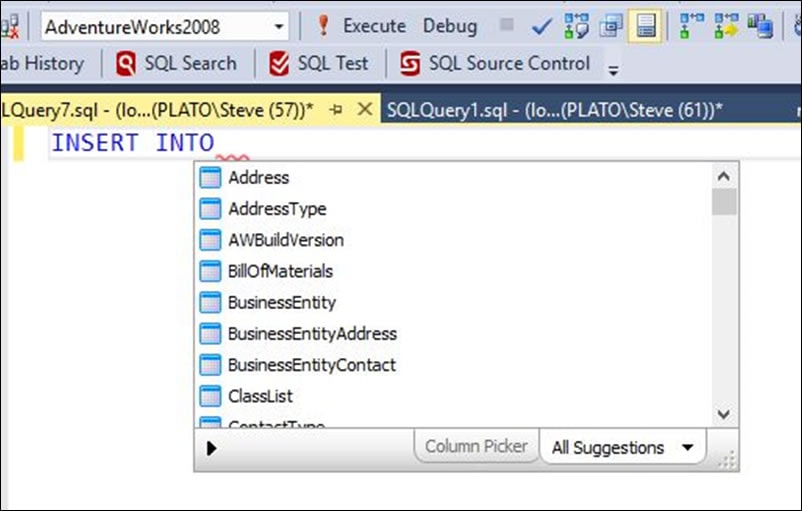Open toolbar overflow options arrow
This screenshot has width=802, height=511.
coord(613,70)
